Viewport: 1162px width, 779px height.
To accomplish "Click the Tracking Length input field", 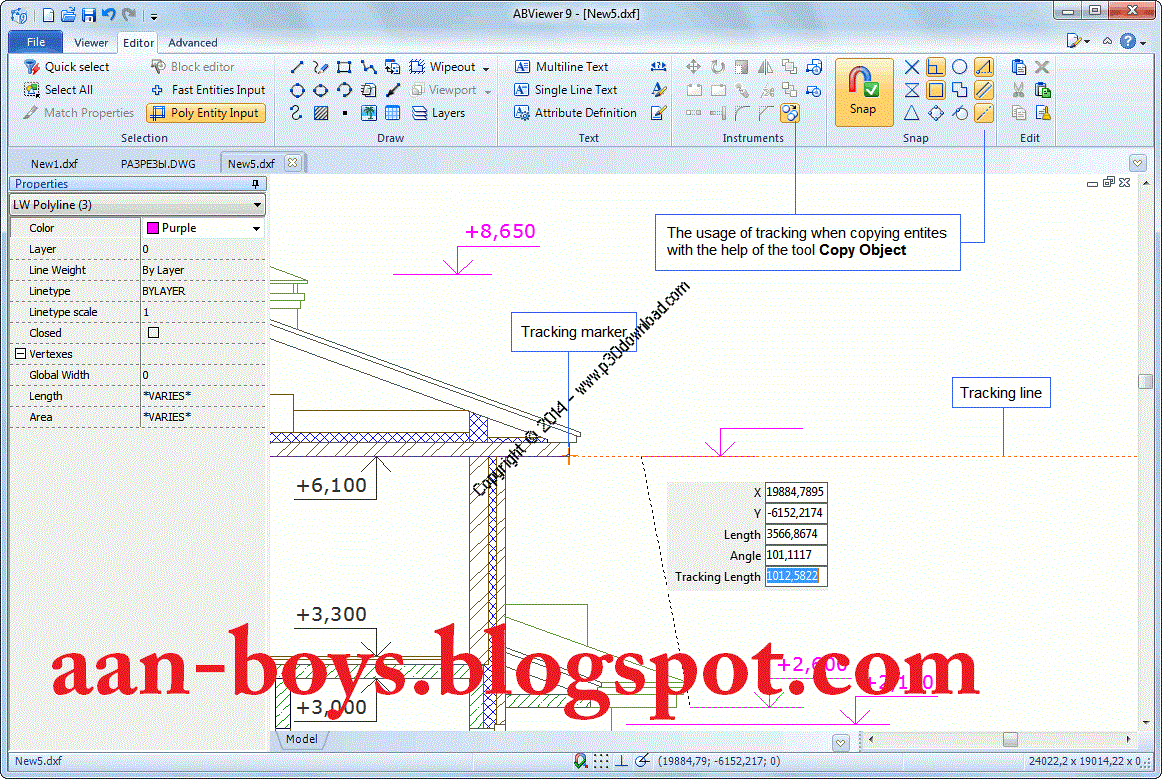I will (x=795, y=576).
